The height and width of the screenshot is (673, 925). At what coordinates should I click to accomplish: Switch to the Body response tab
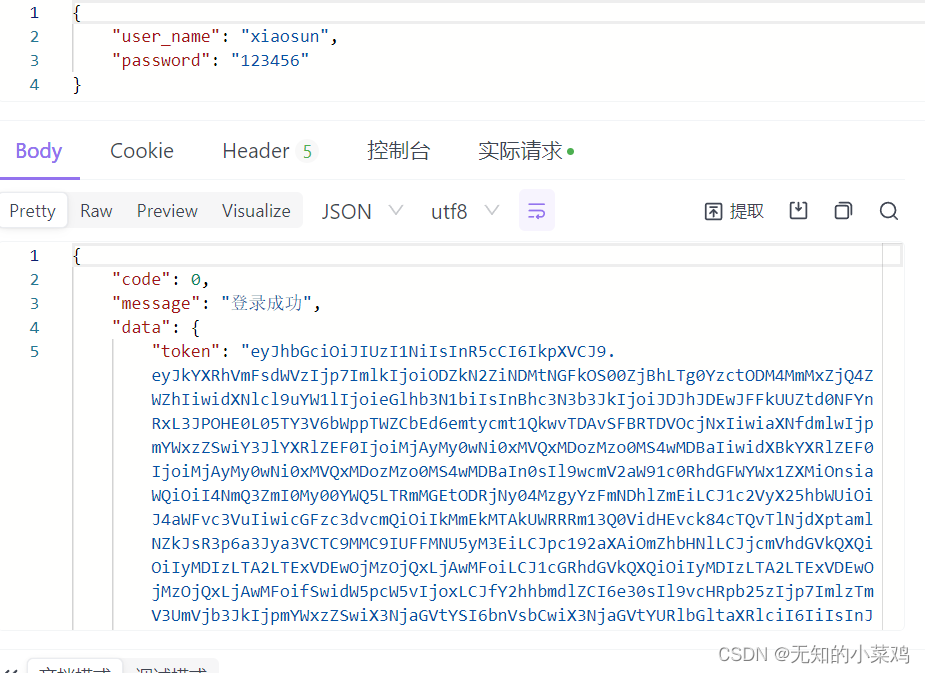tap(39, 152)
